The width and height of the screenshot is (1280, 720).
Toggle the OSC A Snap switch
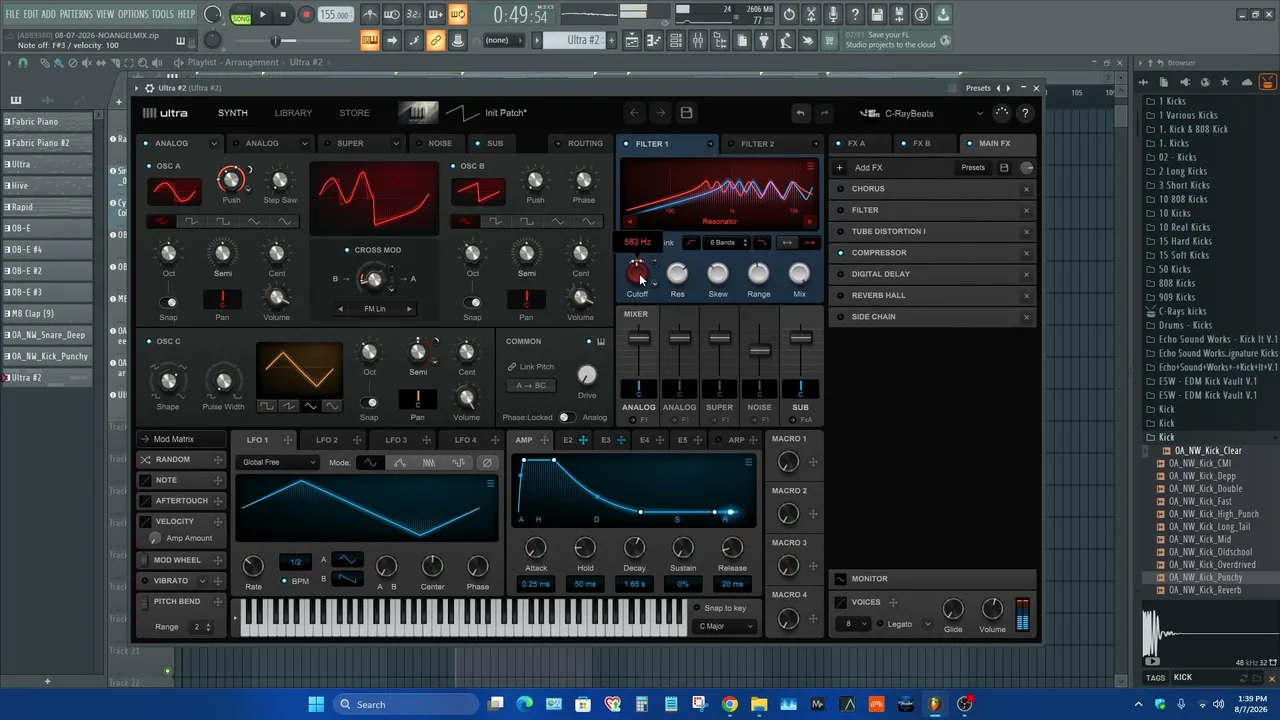[x=169, y=302]
